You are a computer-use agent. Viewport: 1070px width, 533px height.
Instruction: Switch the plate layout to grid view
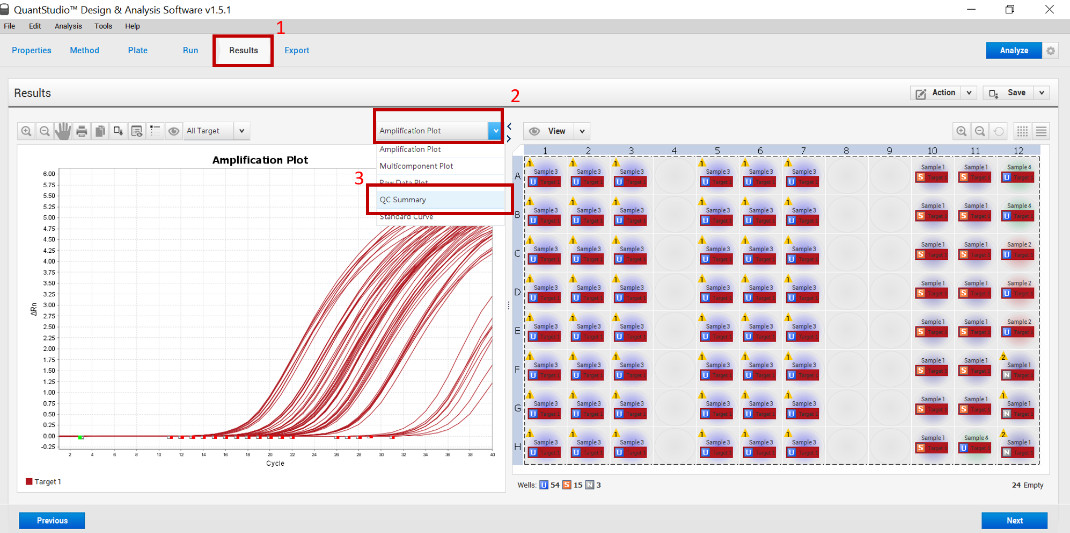click(1023, 131)
